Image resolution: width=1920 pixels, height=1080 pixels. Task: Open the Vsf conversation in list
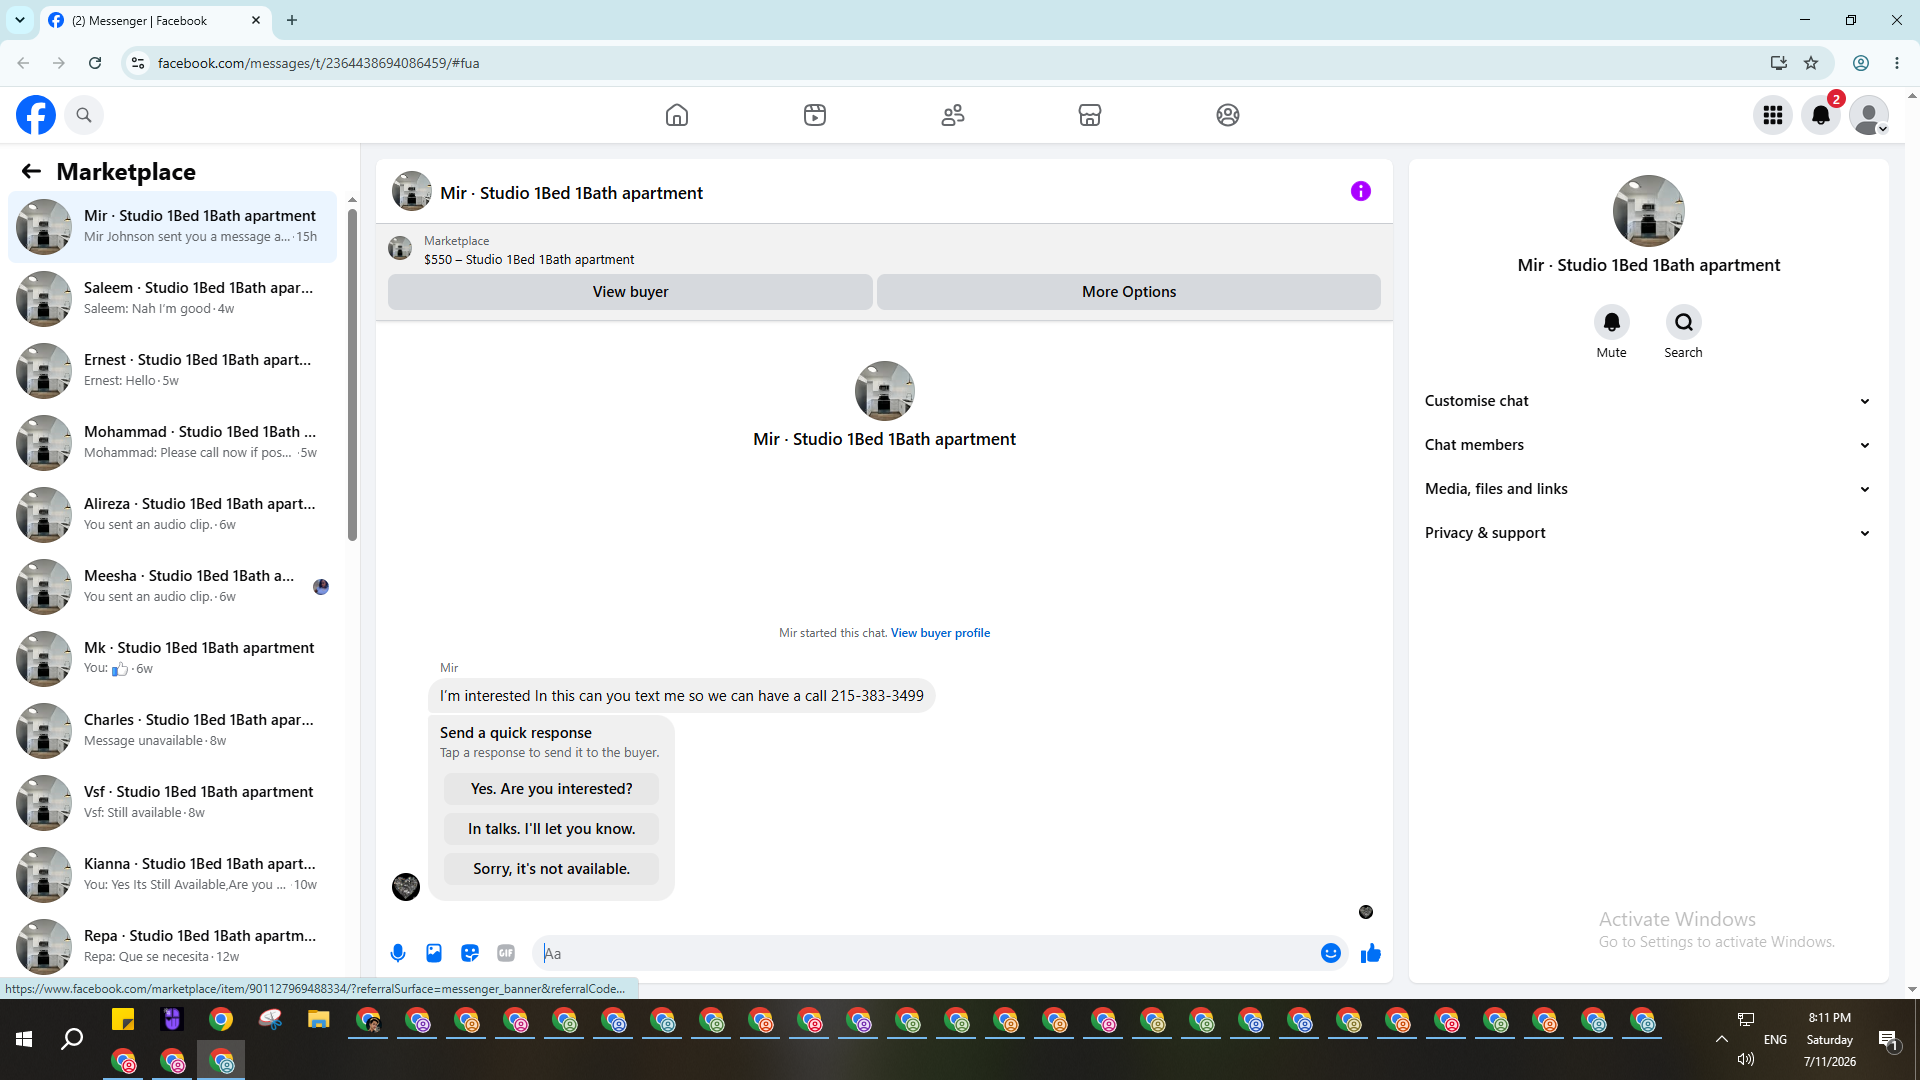[x=173, y=803]
